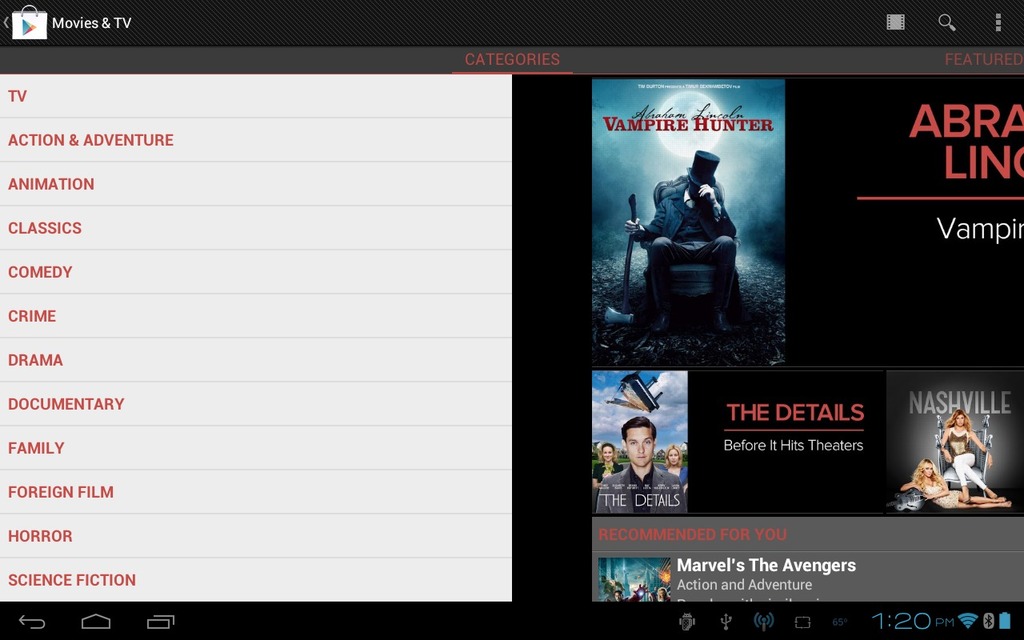The height and width of the screenshot is (640, 1024).
Task: Open the Nashville show poster
Action: pos(955,442)
